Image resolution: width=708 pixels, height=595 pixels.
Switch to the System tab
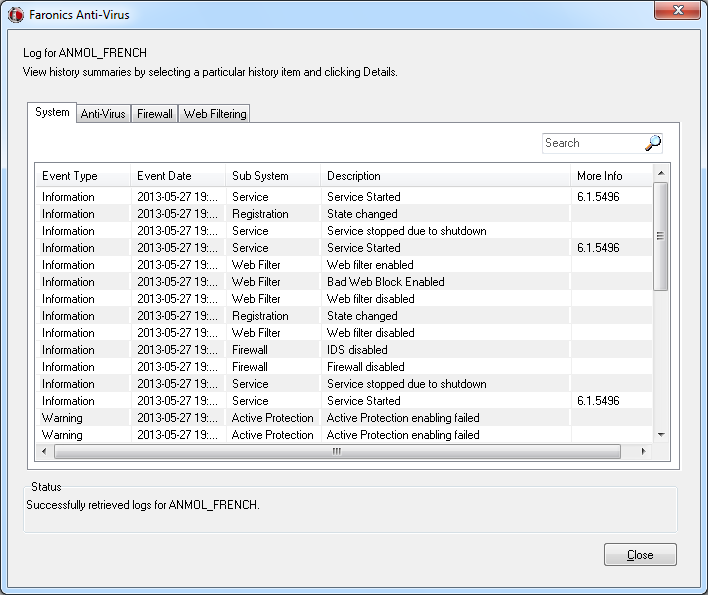point(52,112)
